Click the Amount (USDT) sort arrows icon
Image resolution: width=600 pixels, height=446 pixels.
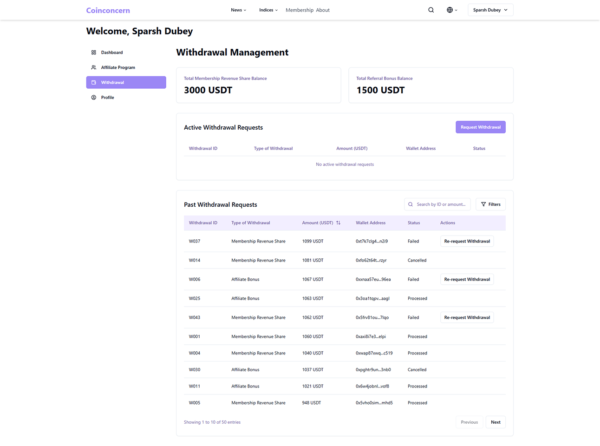(338, 223)
